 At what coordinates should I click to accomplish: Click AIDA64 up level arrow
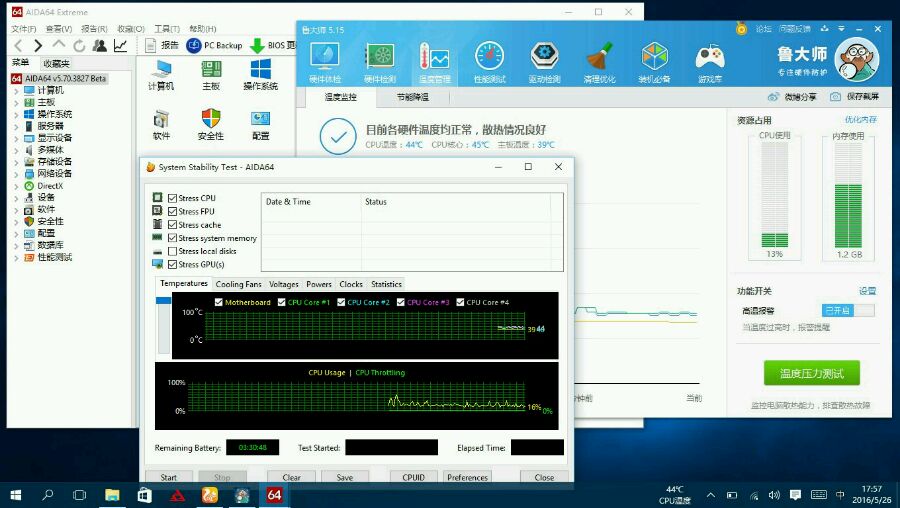[x=59, y=45]
